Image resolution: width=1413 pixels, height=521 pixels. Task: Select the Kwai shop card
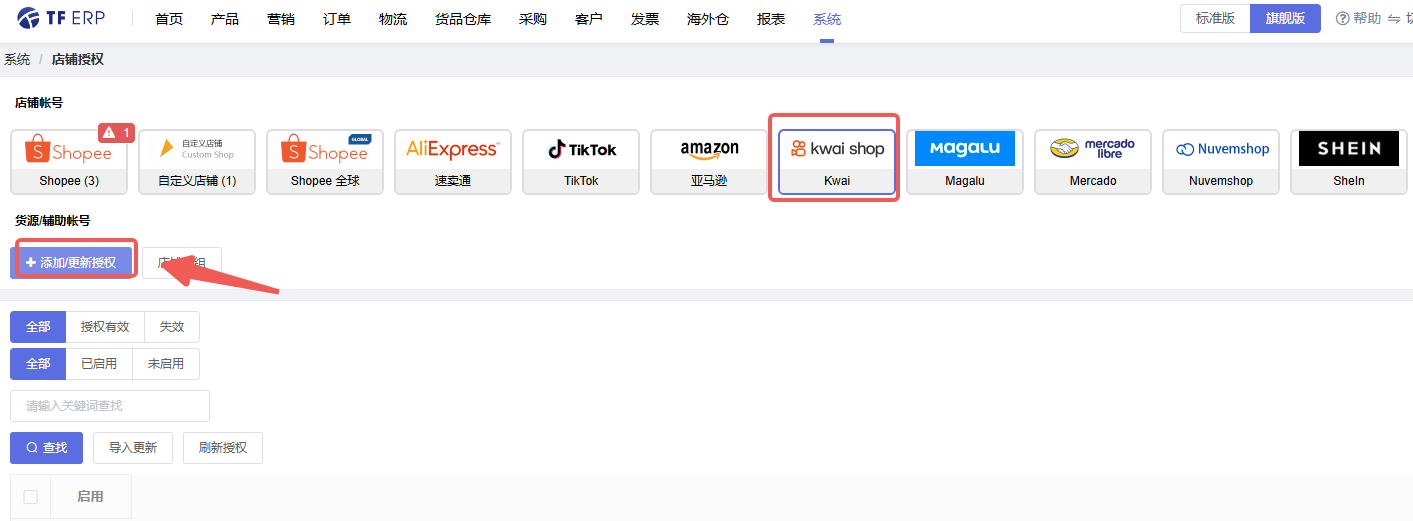pos(837,162)
